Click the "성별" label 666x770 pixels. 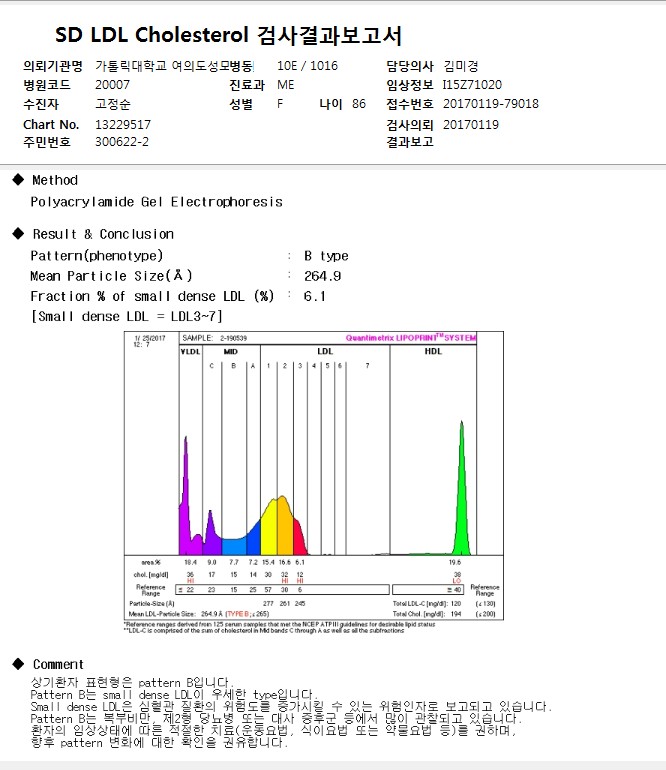pyautogui.click(x=241, y=104)
